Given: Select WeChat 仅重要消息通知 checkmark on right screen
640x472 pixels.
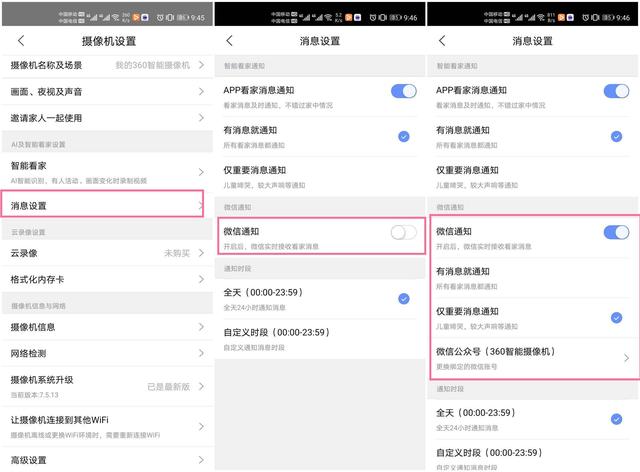Looking at the screenshot, I should pyautogui.click(x=616, y=318).
